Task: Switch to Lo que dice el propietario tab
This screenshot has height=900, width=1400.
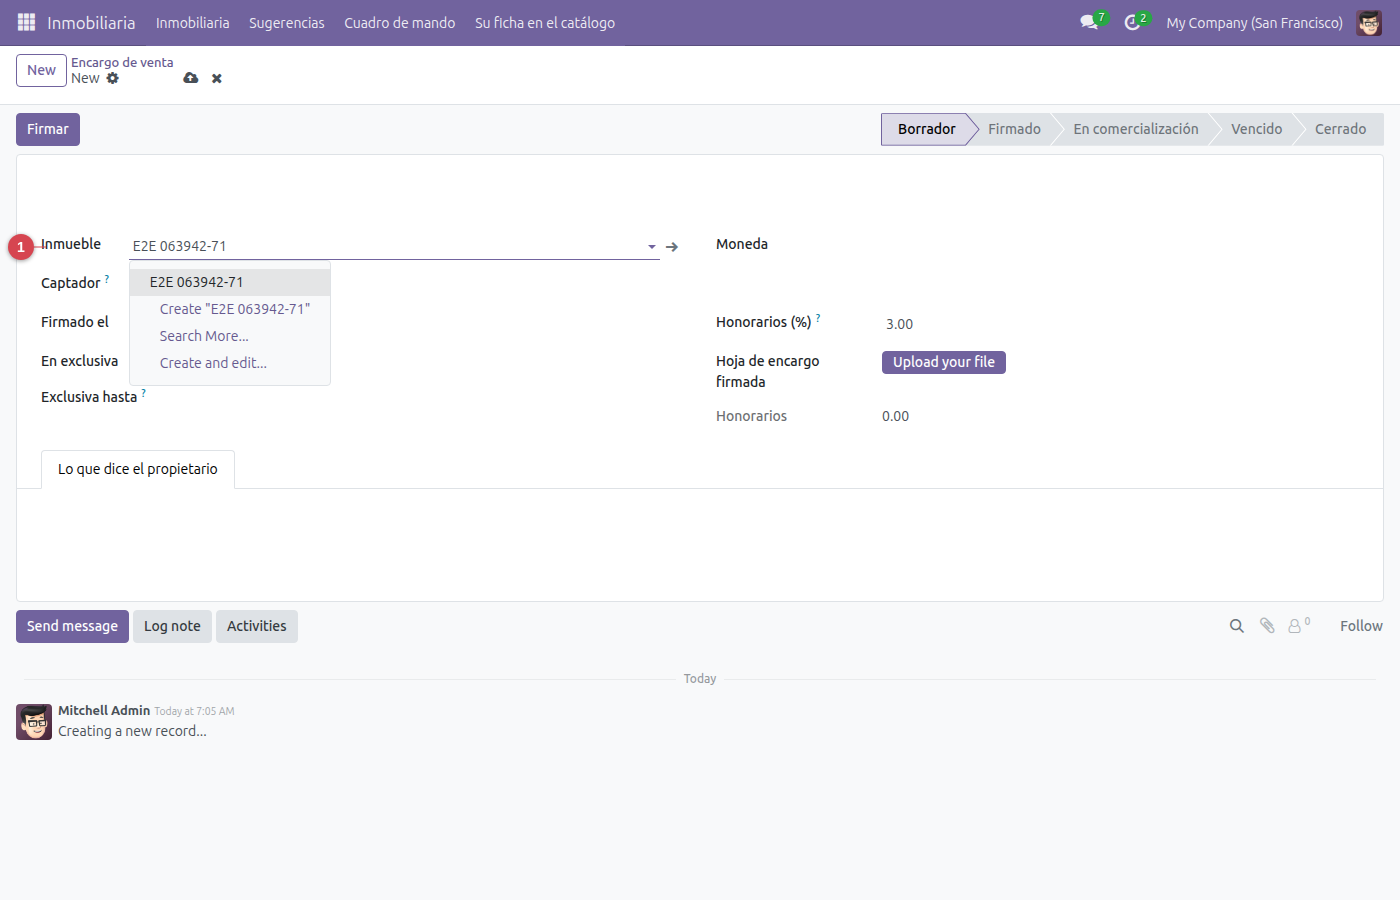Action: pos(138,469)
